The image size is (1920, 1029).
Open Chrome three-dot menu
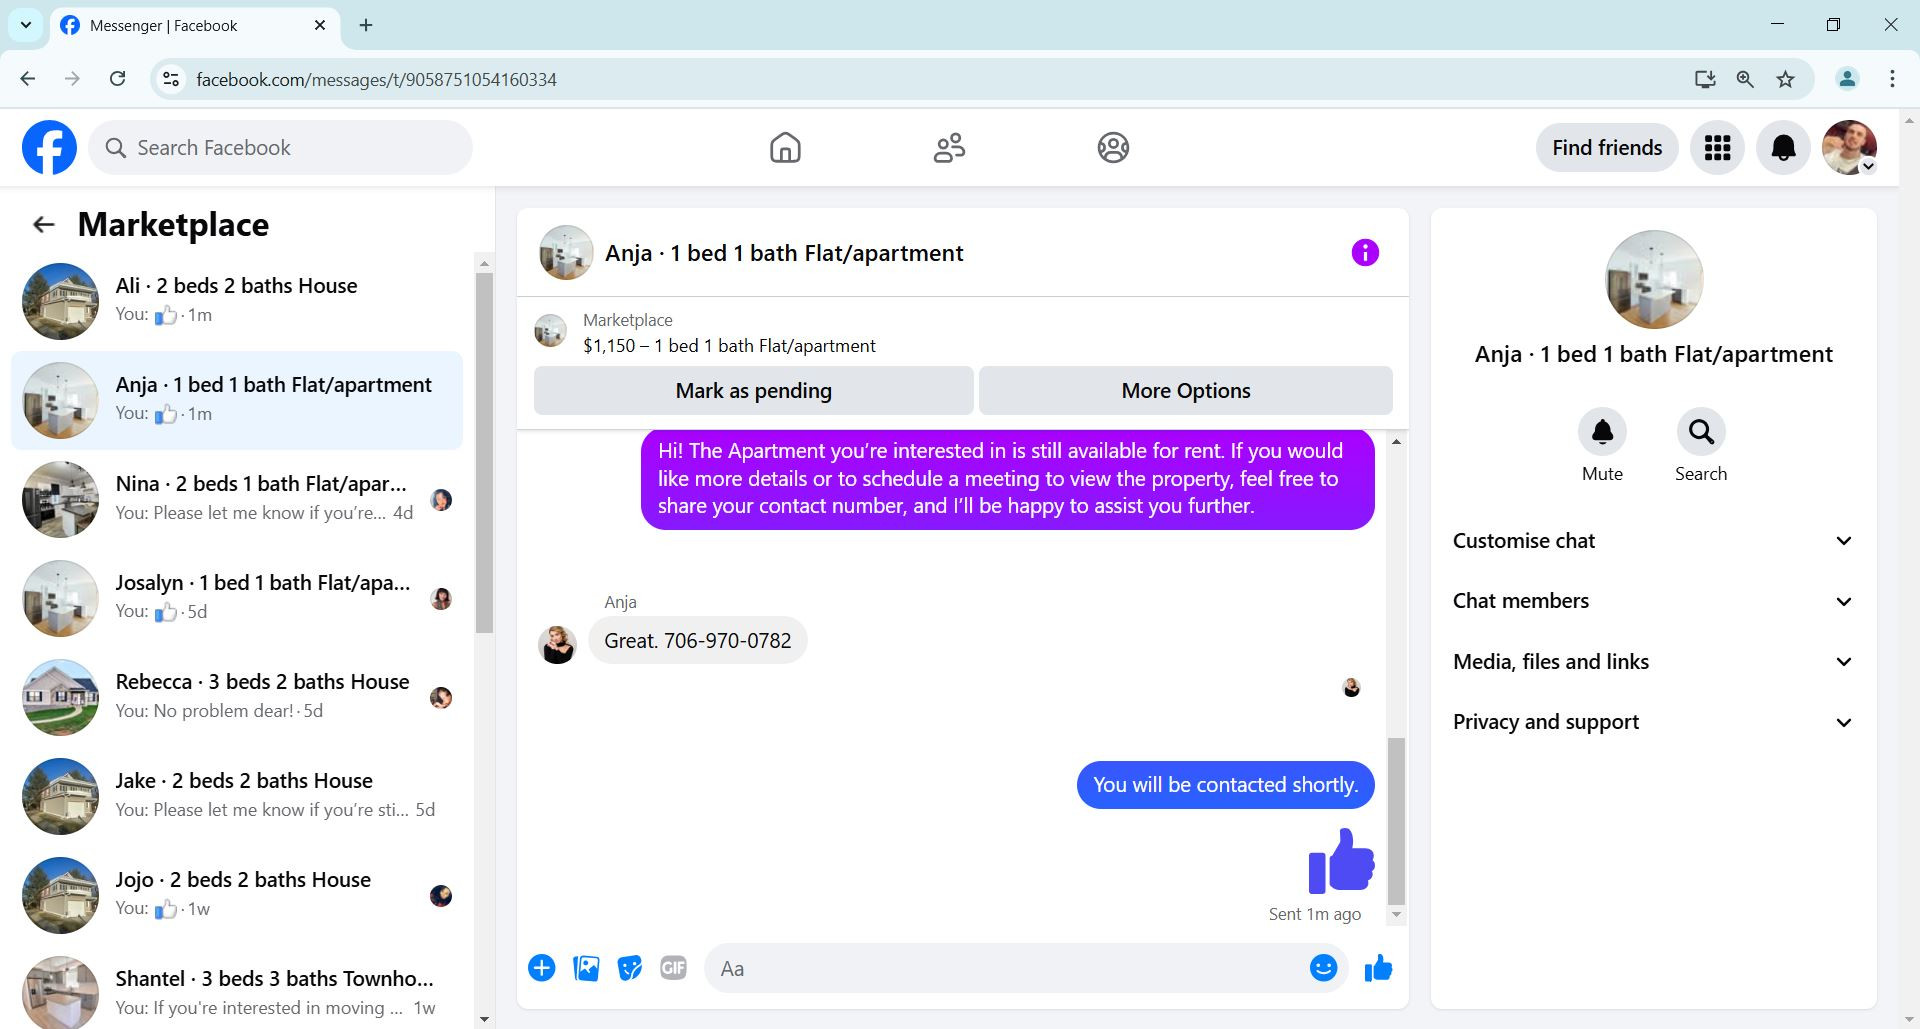point(1892,79)
